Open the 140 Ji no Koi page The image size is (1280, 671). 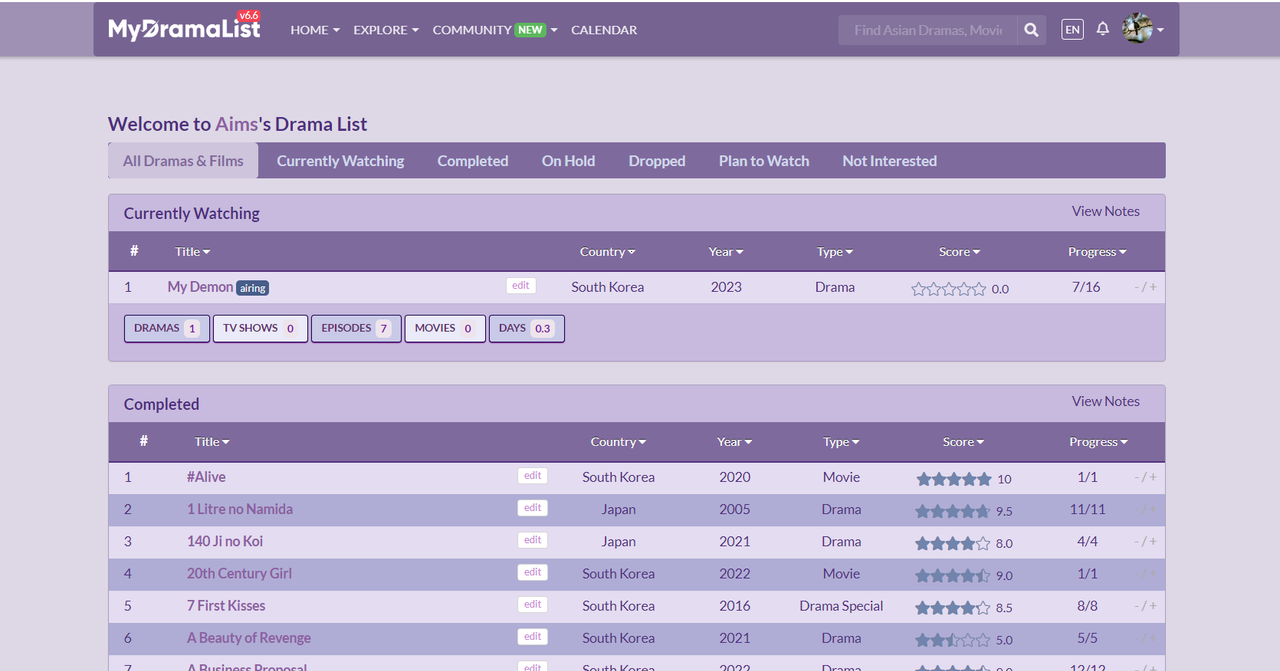(x=225, y=541)
